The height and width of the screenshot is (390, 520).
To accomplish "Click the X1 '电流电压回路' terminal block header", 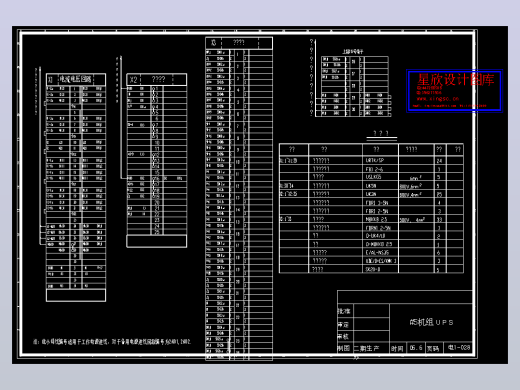I will pyautogui.click(x=75, y=79).
